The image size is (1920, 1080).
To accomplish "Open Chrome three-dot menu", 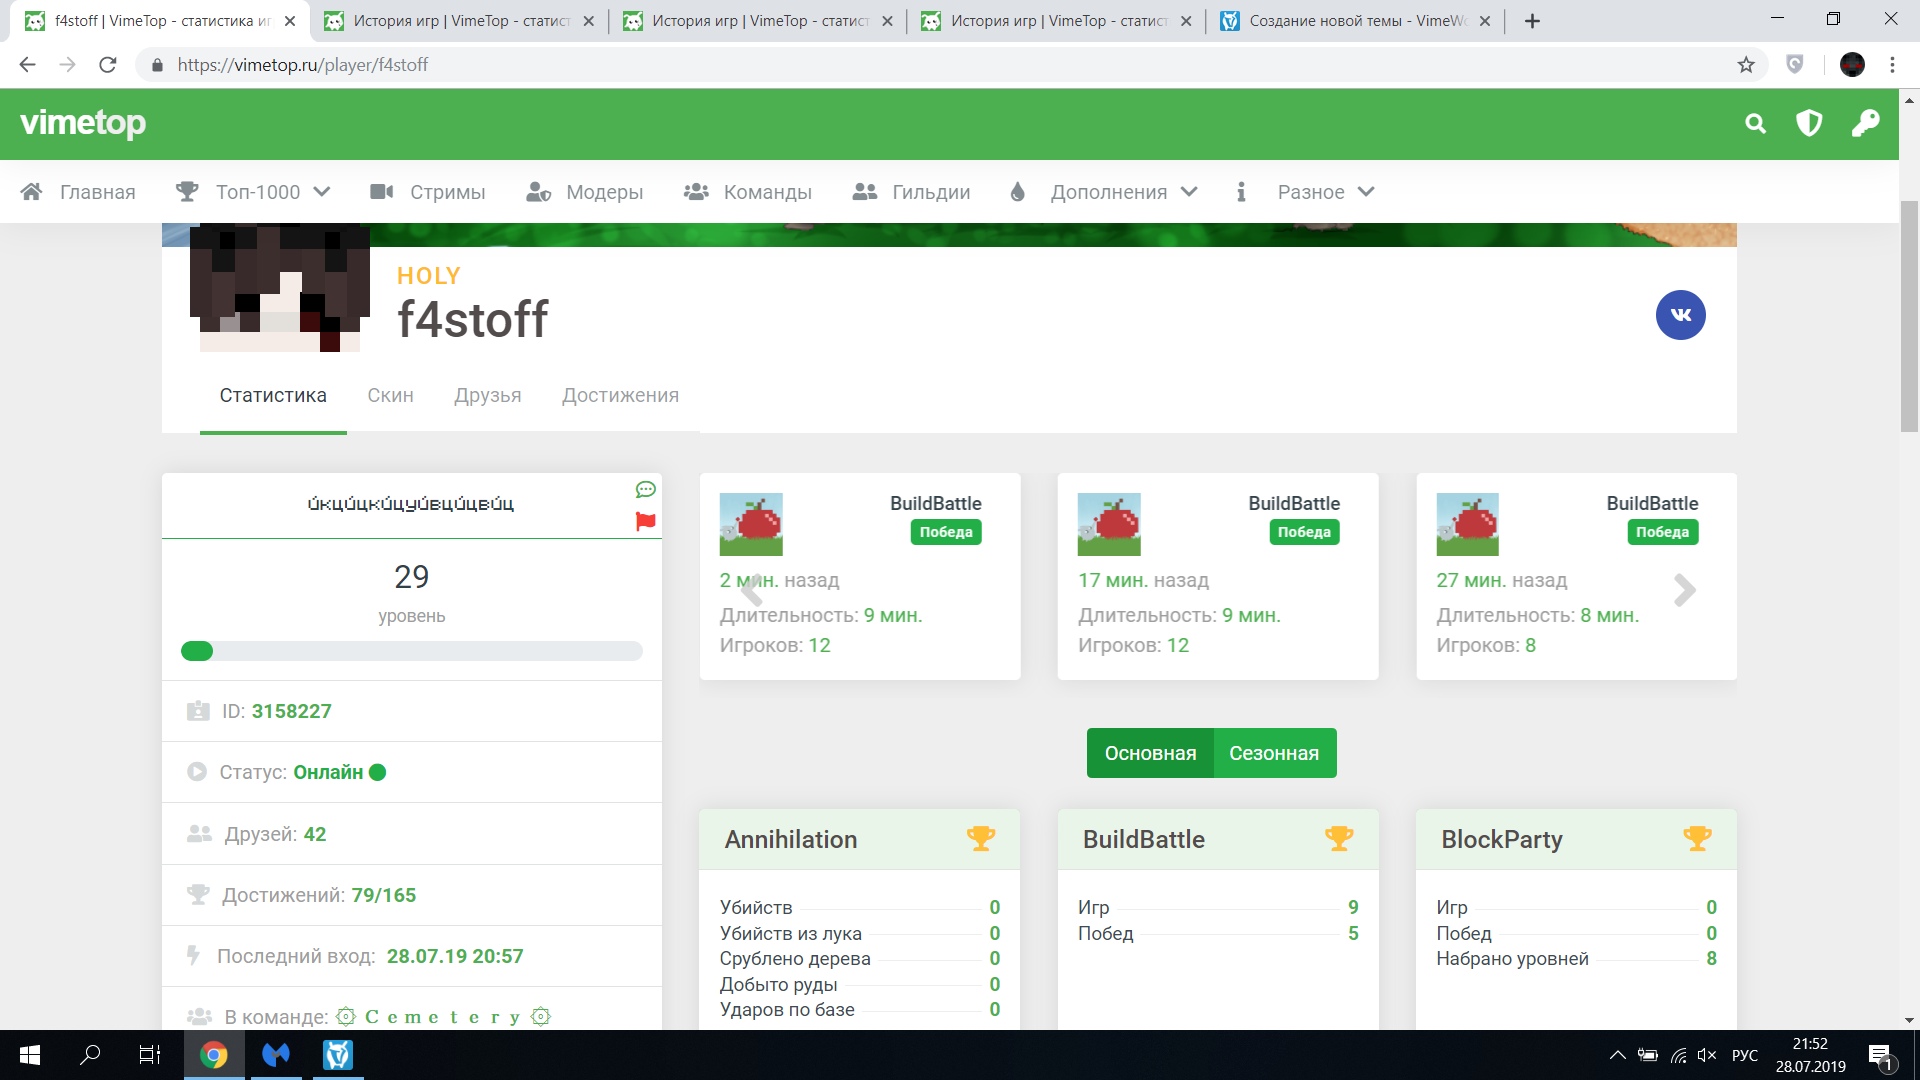I will tap(1892, 65).
